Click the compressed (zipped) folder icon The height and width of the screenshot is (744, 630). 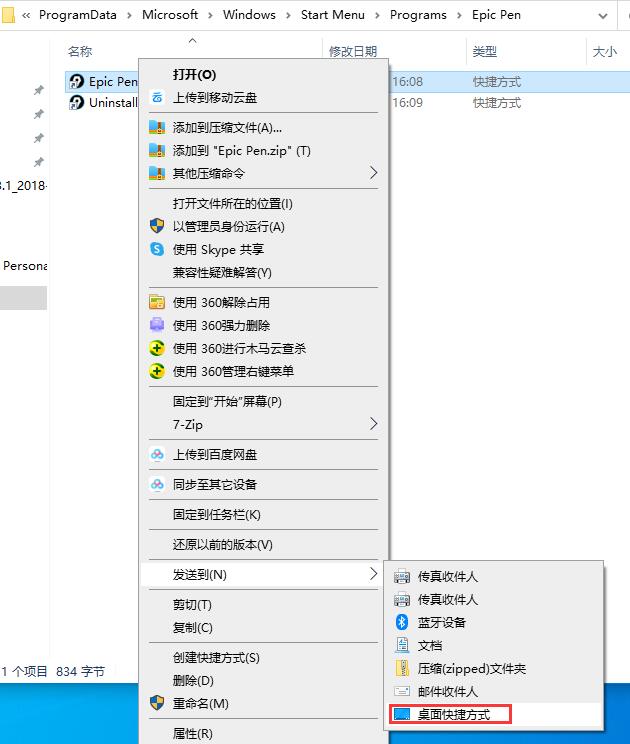402,668
